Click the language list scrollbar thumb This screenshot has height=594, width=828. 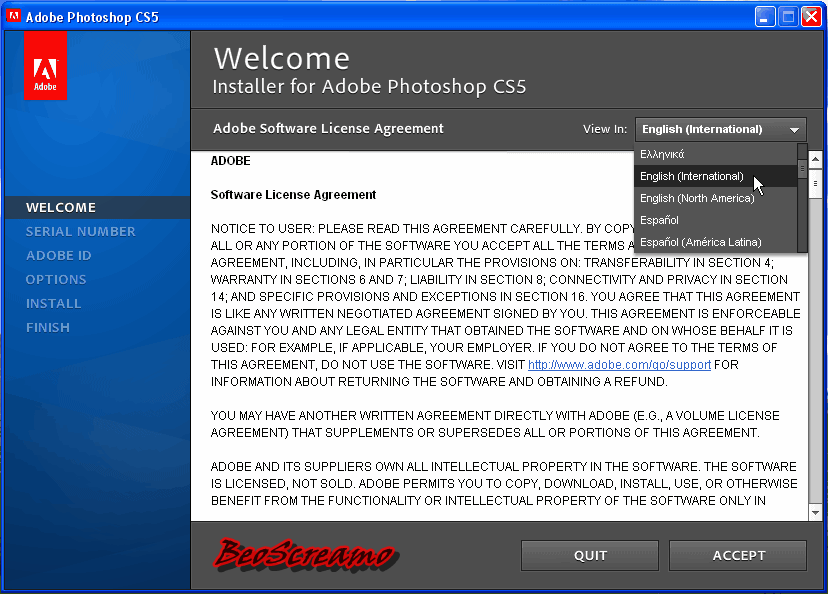coord(802,168)
